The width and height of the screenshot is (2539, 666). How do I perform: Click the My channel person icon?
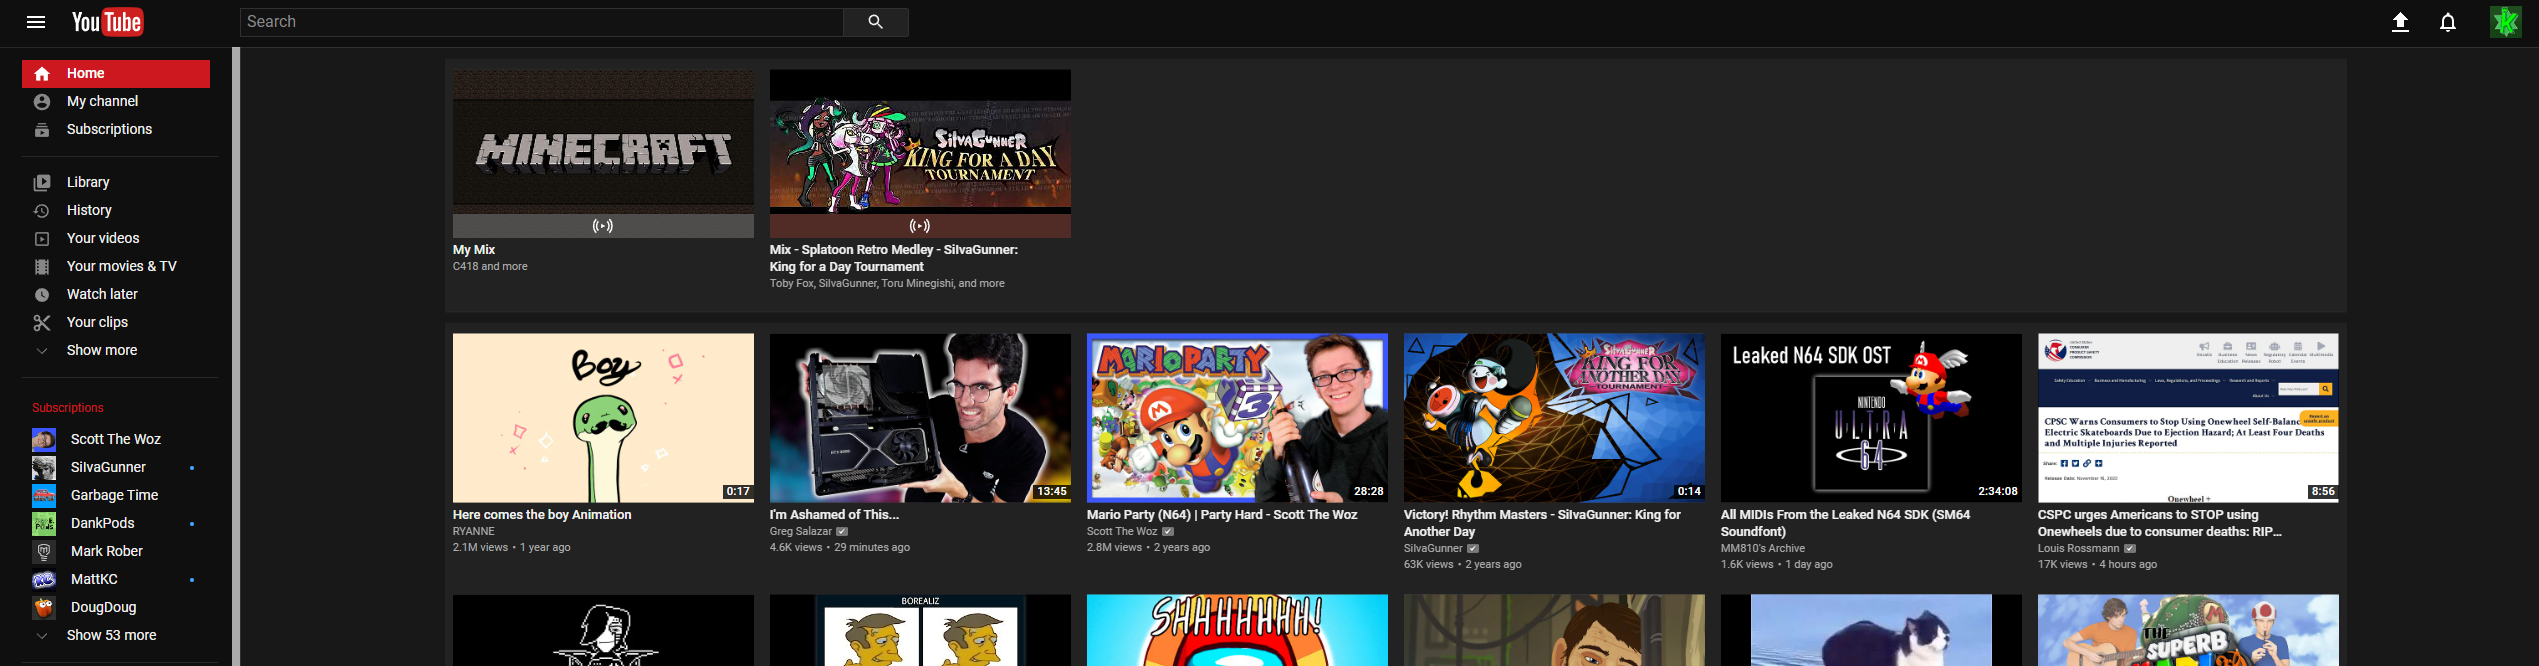pos(42,102)
